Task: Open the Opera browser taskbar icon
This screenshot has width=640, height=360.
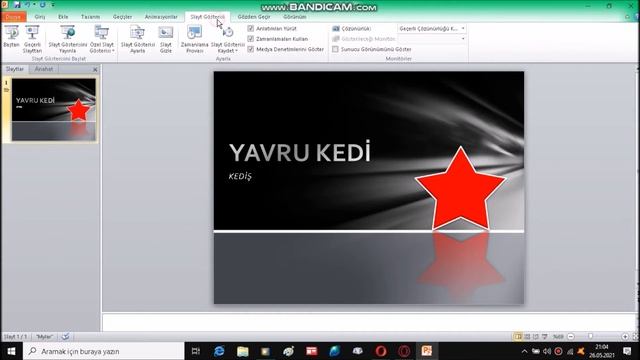Action: pos(381,351)
